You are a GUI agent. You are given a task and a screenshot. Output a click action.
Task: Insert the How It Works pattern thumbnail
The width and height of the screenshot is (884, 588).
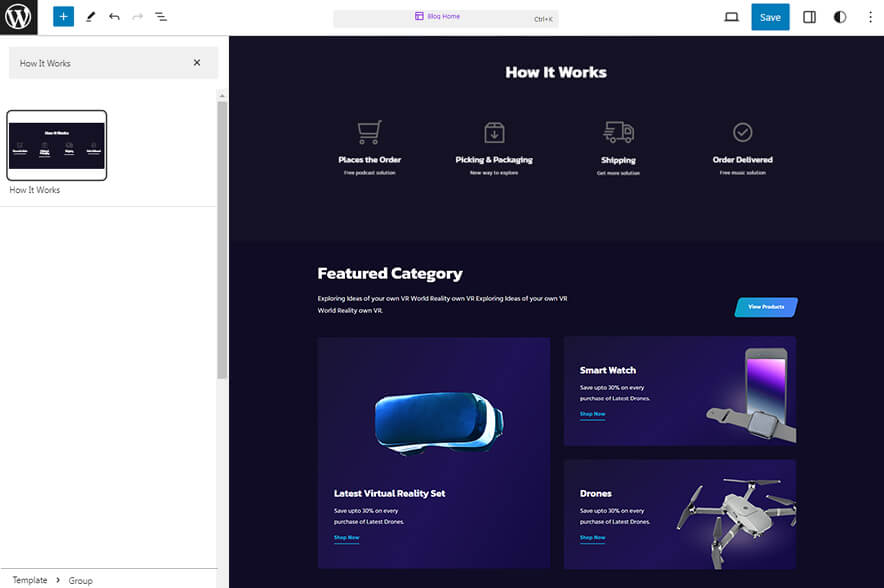[57, 145]
